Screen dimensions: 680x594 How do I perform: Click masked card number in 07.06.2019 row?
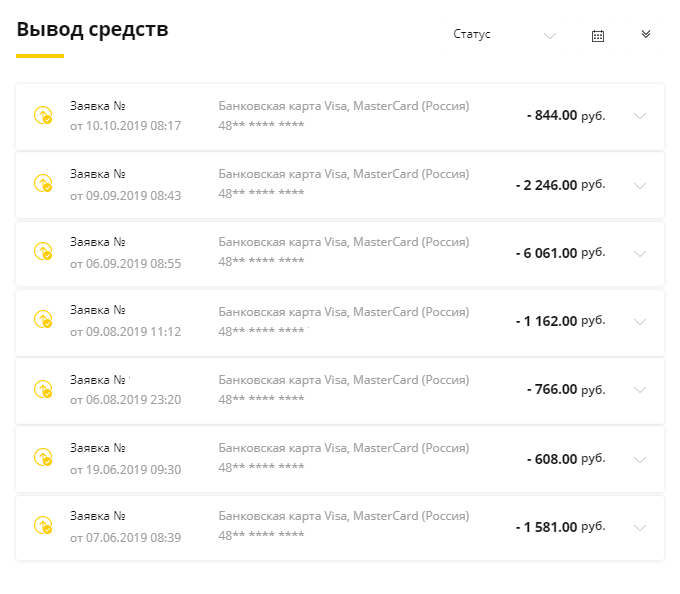(x=261, y=535)
